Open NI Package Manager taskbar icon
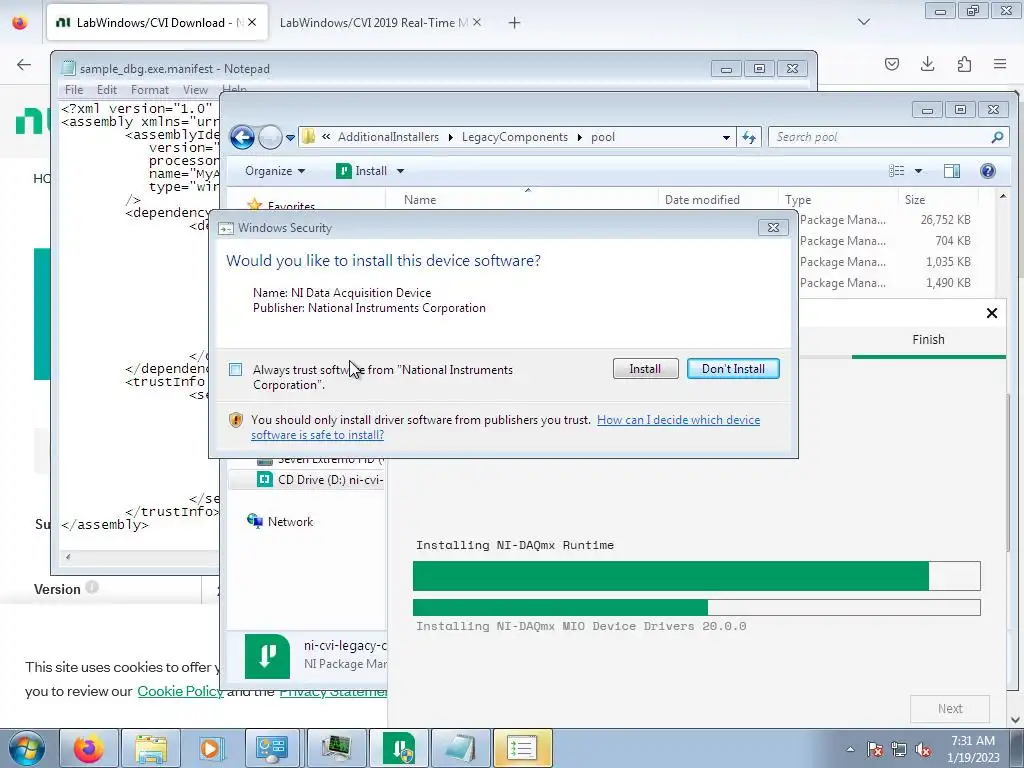Screen dimensions: 1024x768 [x=398, y=748]
